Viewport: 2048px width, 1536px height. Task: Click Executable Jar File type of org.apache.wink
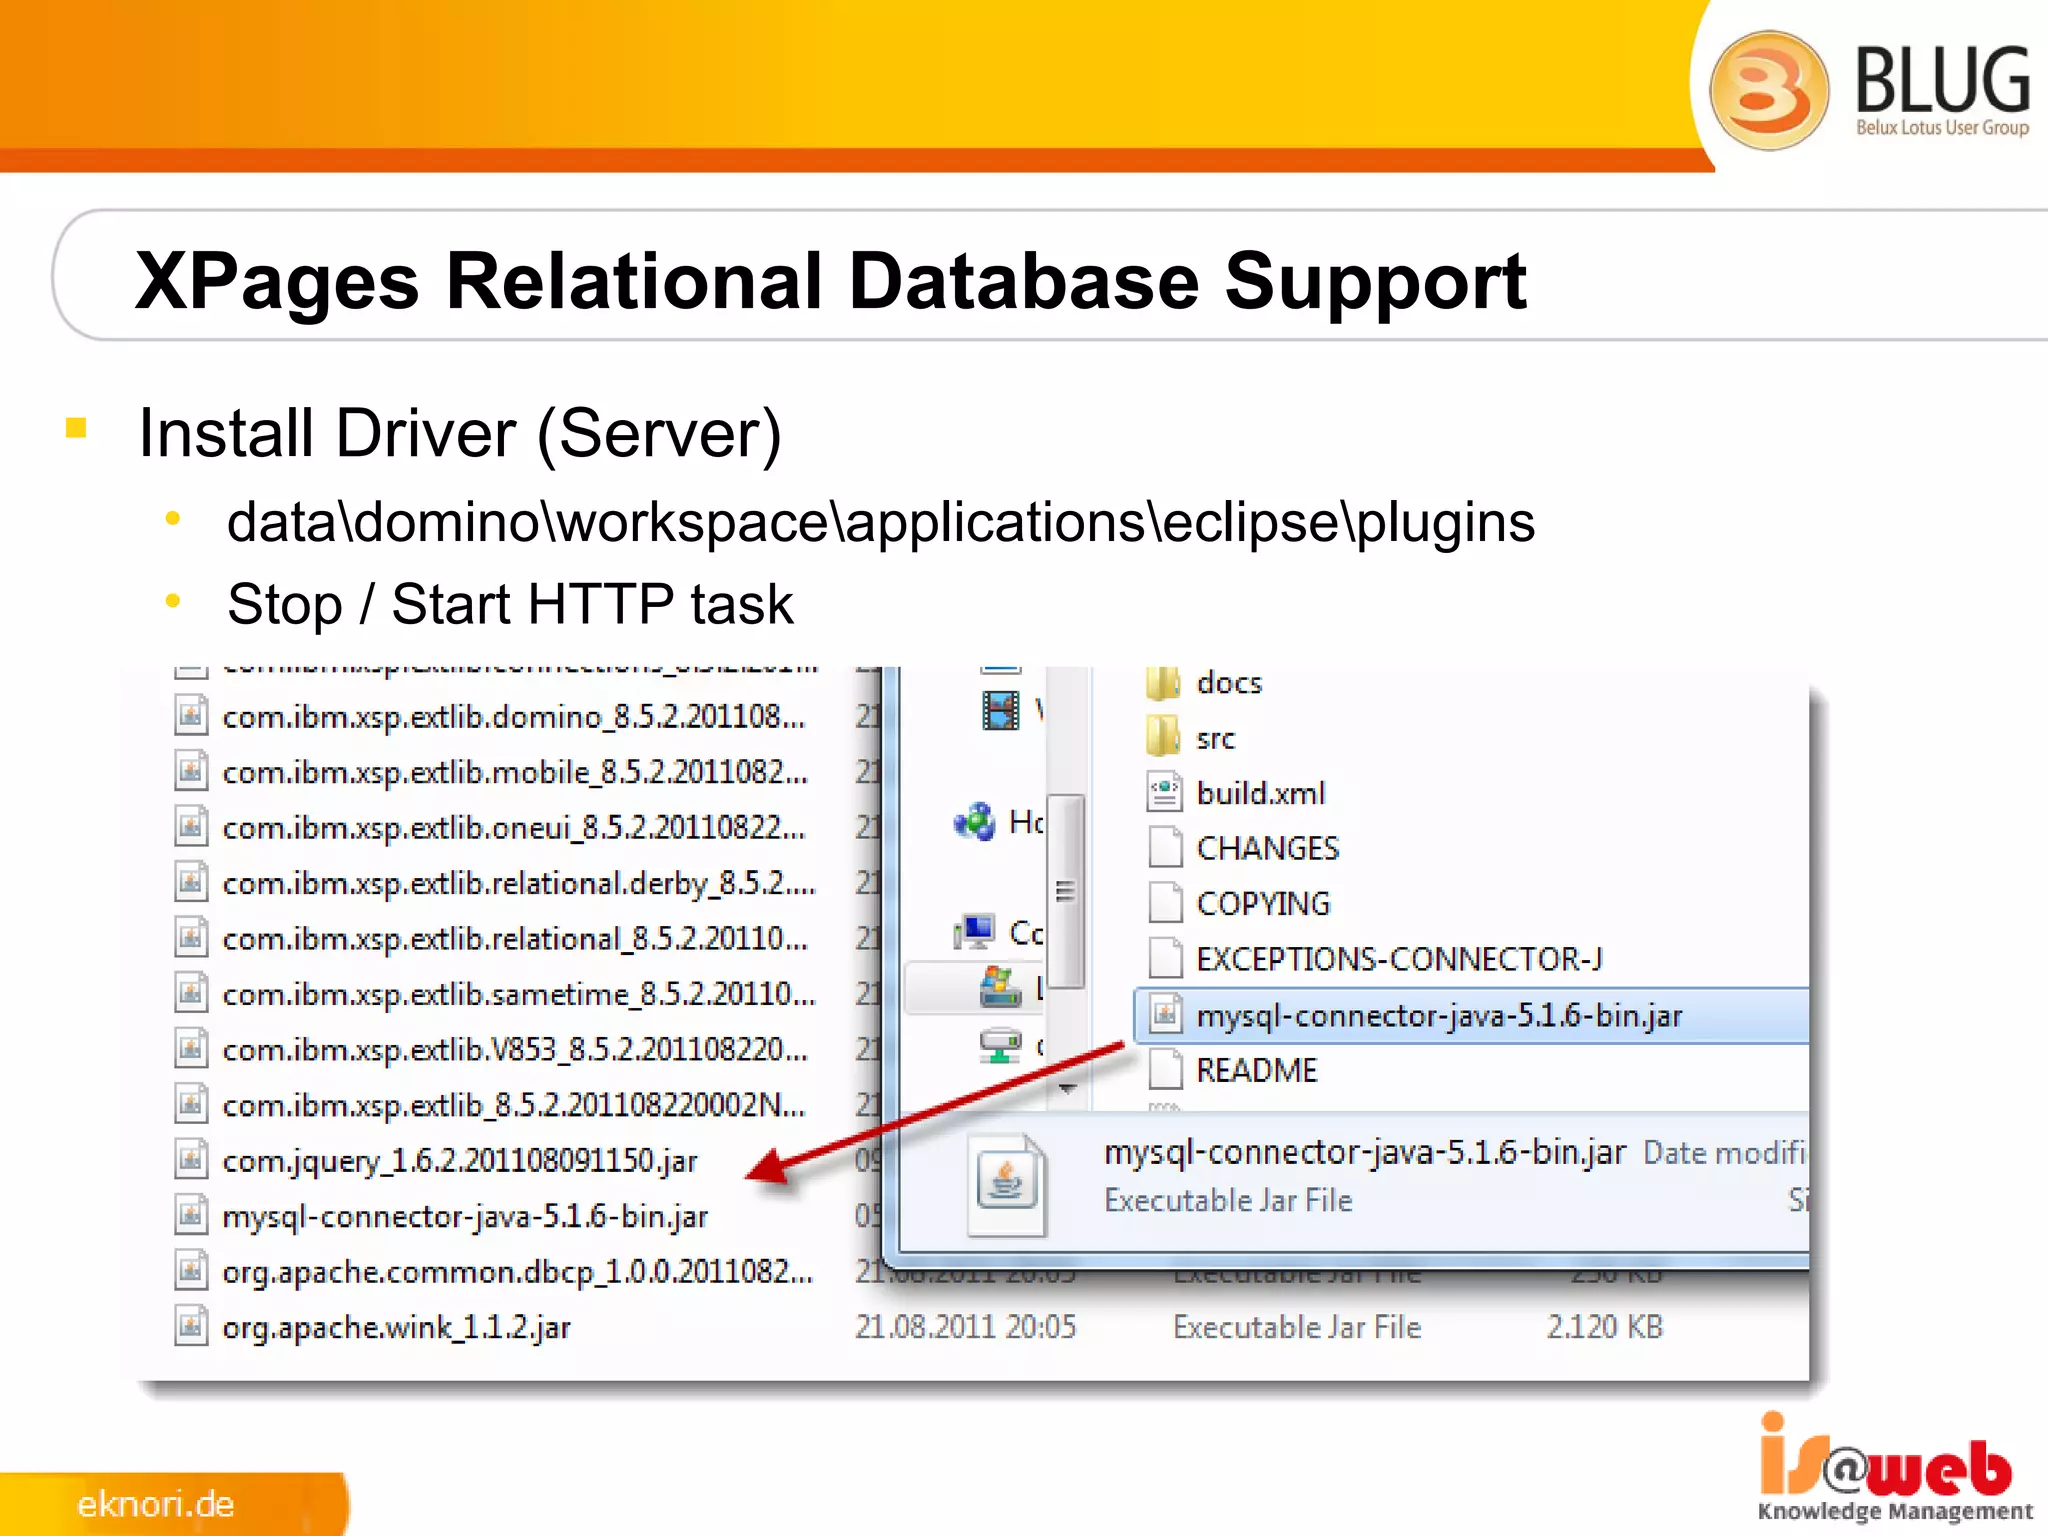[x=1297, y=1327]
